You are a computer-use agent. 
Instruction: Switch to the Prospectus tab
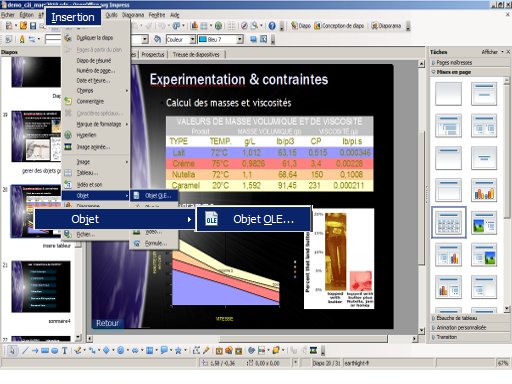(153, 54)
